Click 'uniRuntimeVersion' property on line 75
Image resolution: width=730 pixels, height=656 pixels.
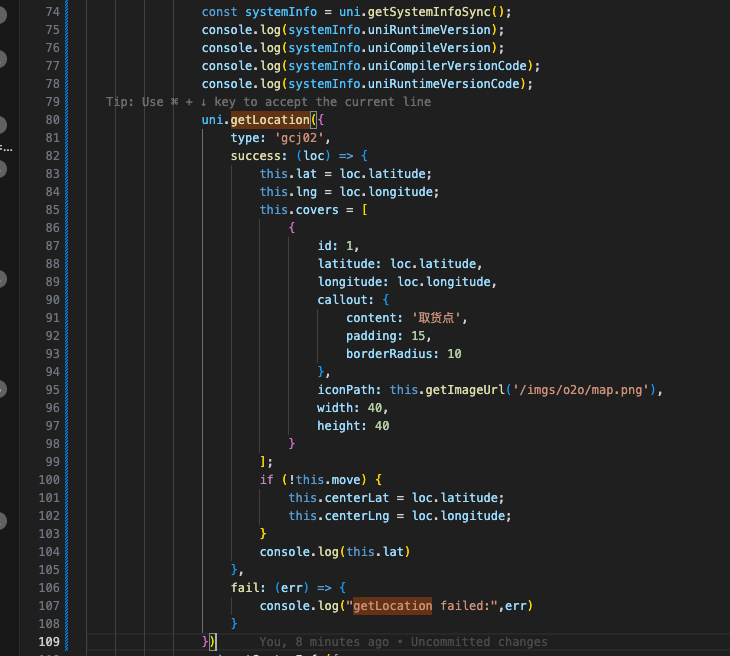[429, 30]
